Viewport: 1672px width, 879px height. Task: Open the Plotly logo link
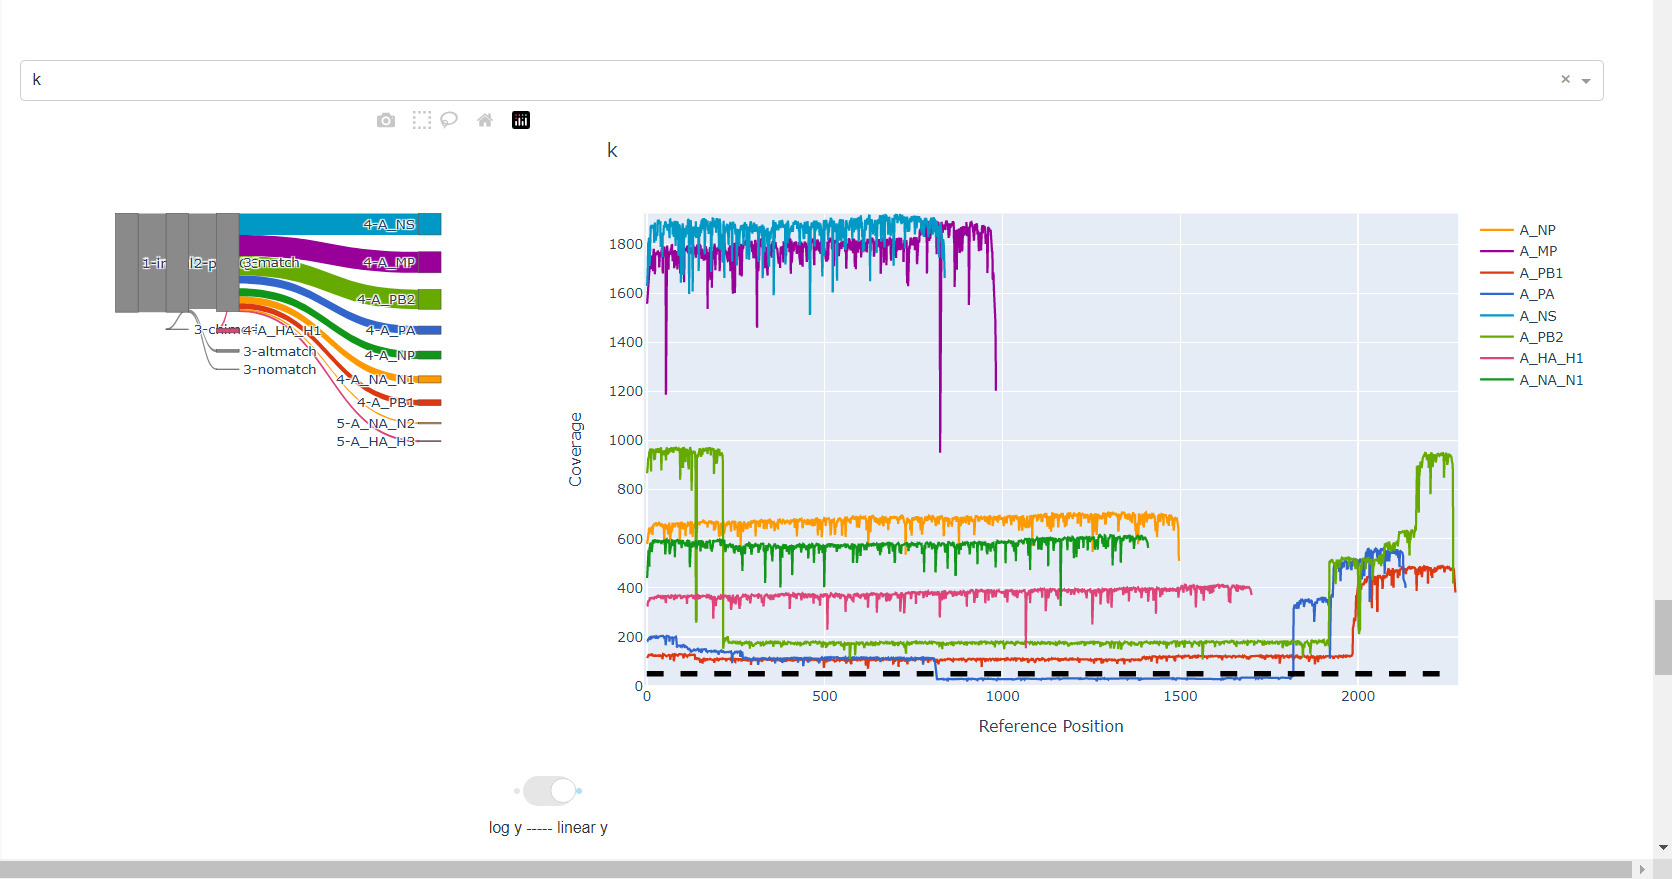(x=521, y=120)
